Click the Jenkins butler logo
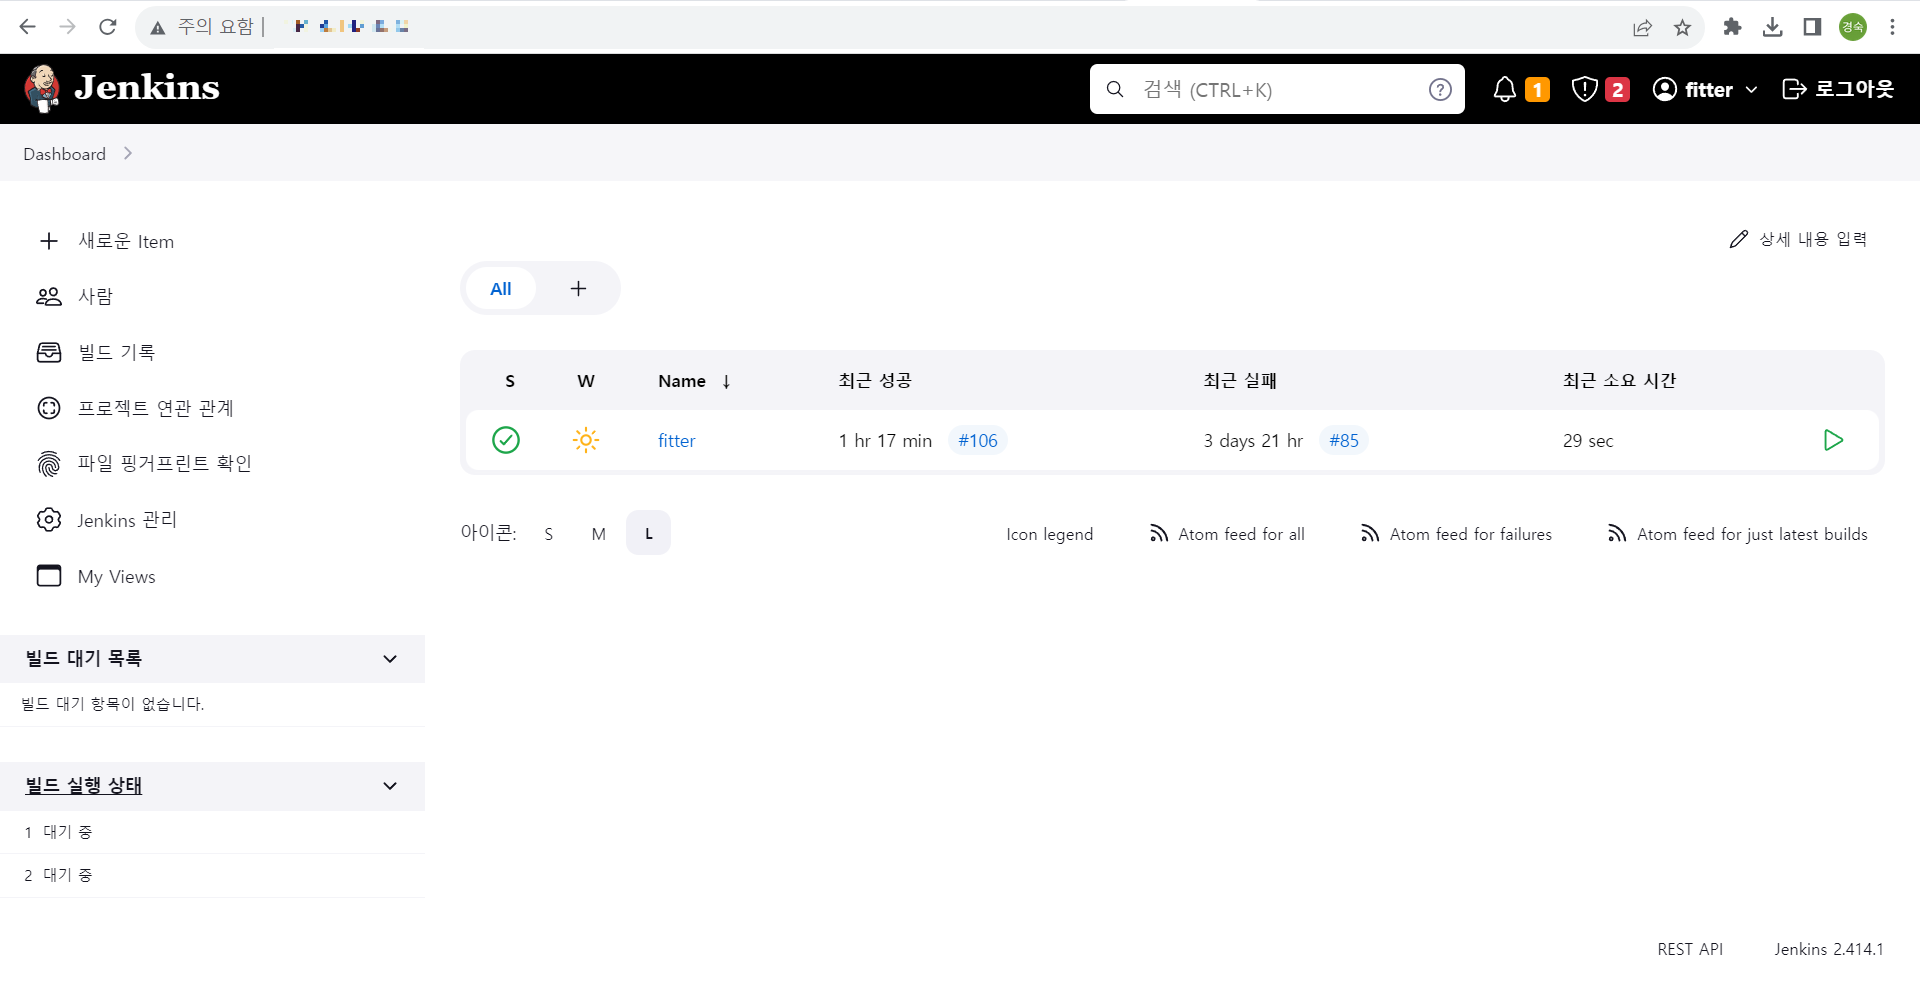The height and width of the screenshot is (988, 1920). 42,89
